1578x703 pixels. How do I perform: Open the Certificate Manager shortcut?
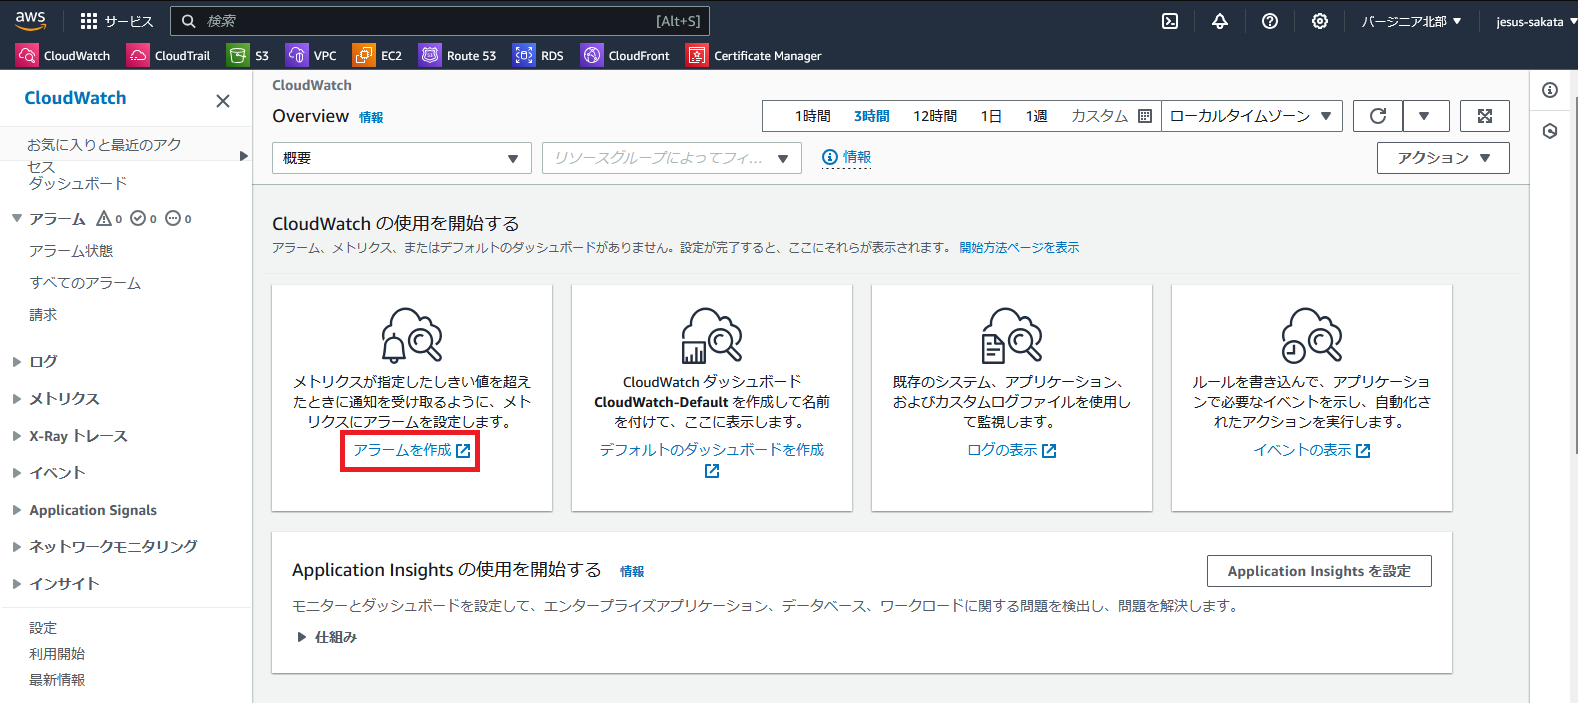pos(754,56)
